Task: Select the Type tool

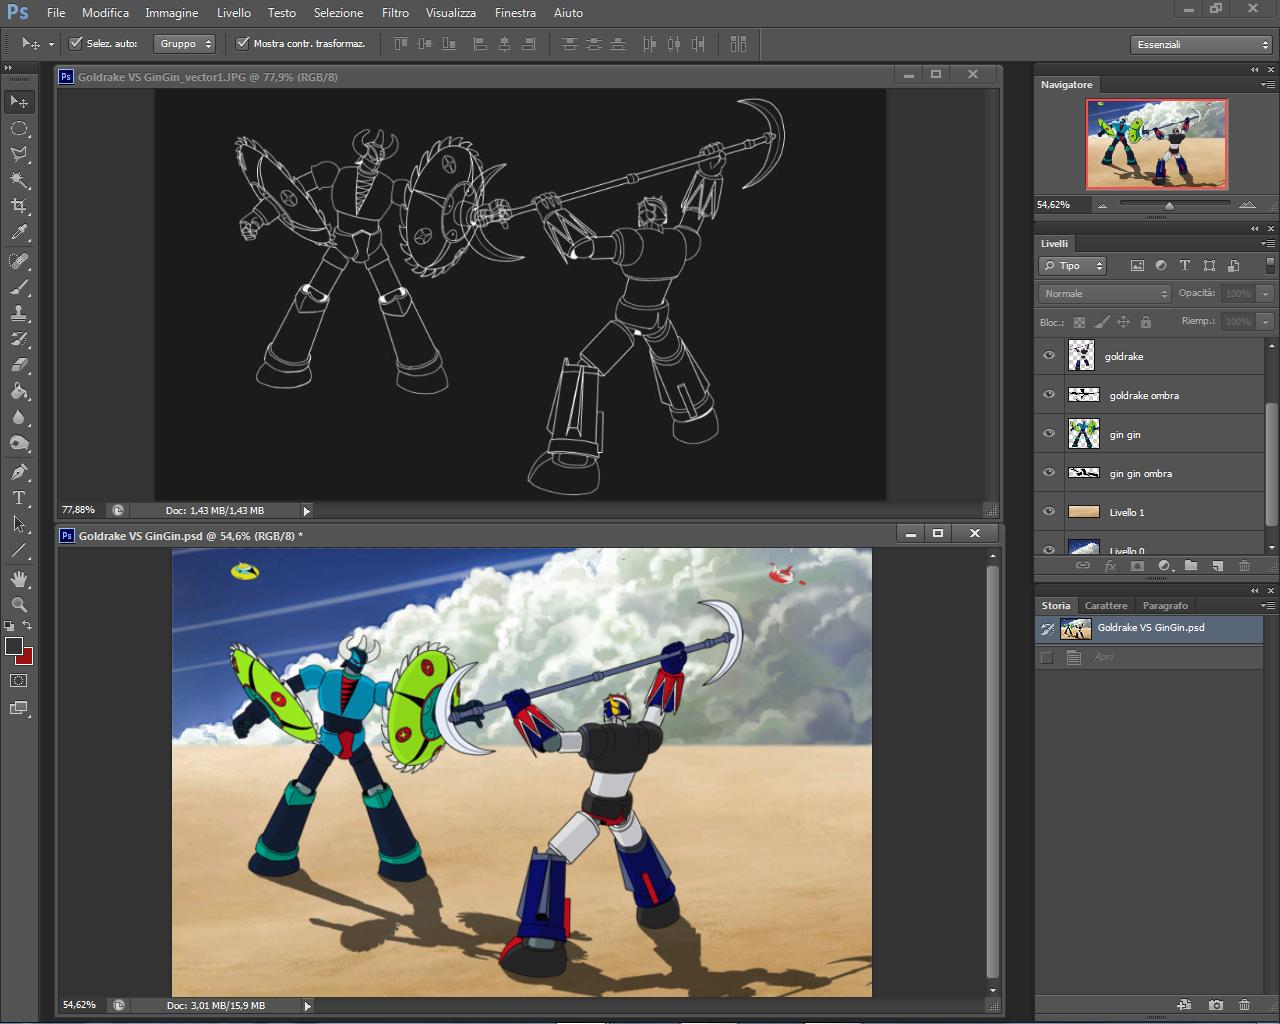Action: tap(19, 498)
